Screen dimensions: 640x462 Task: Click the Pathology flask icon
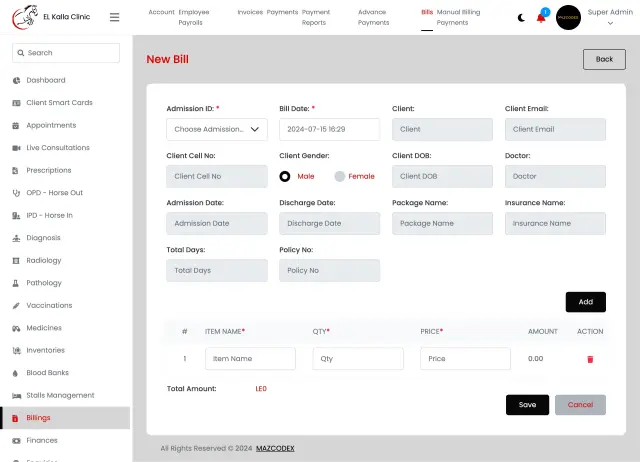[16, 283]
